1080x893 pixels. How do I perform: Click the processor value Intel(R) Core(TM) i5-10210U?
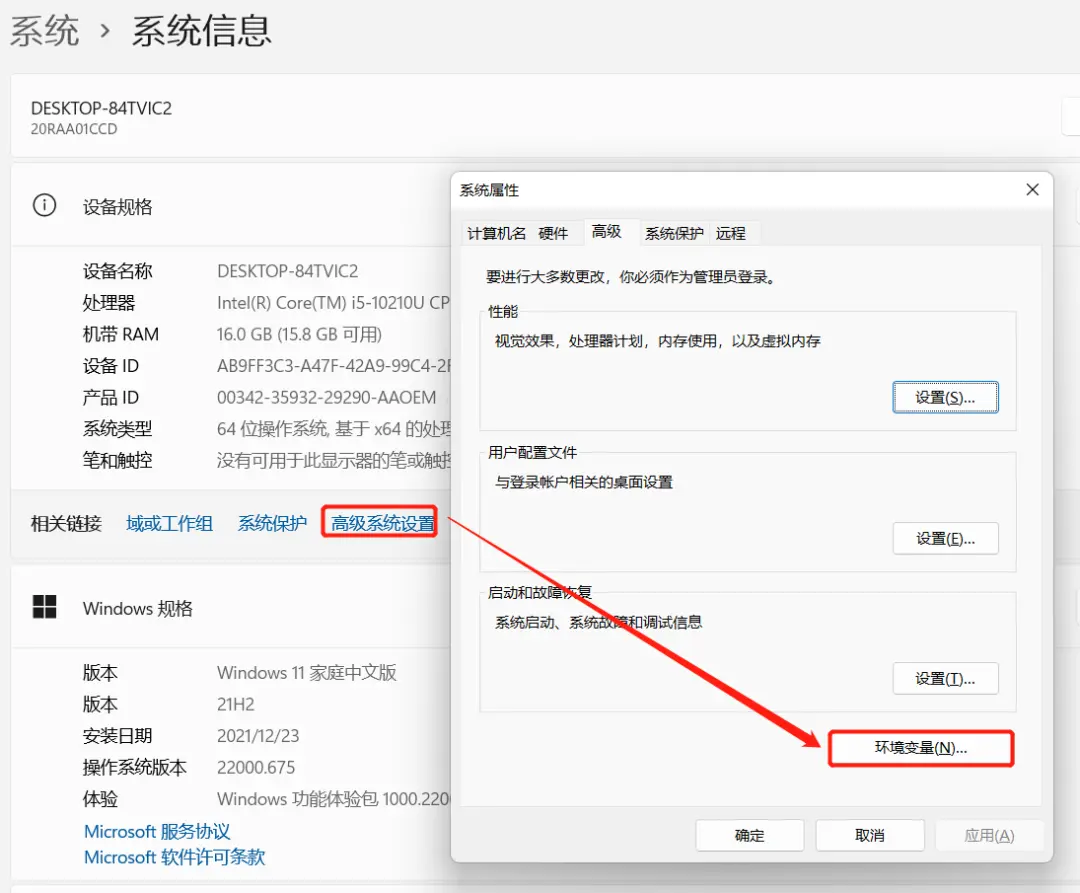click(333, 302)
